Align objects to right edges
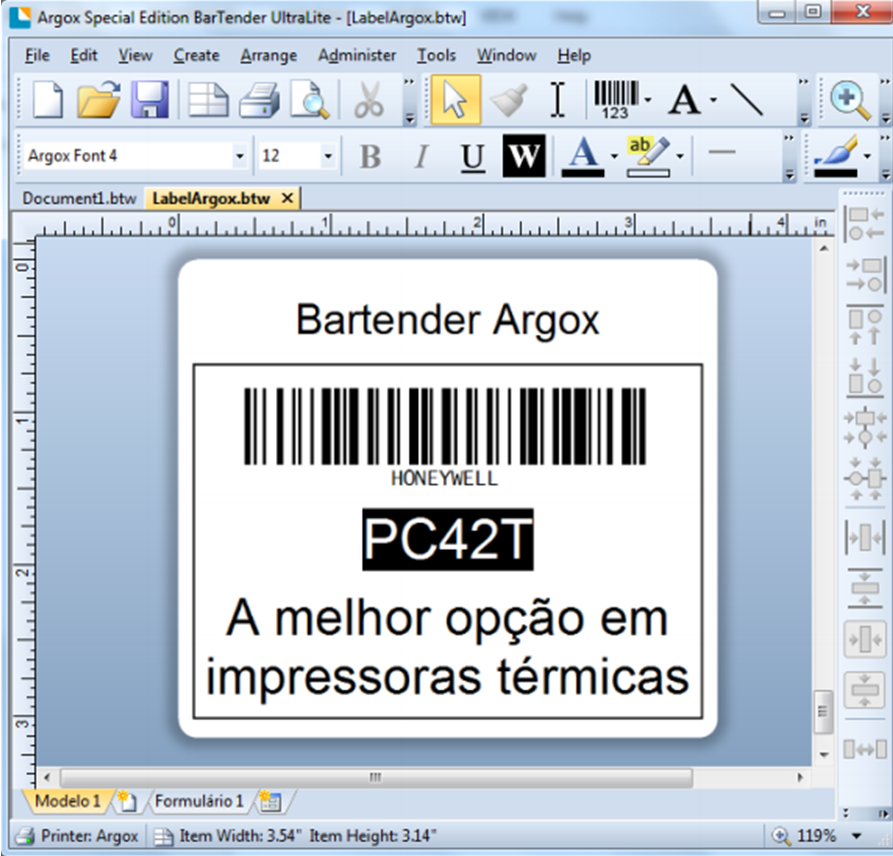The image size is (893, 856). pyautogui.click(x=865, y=275)
